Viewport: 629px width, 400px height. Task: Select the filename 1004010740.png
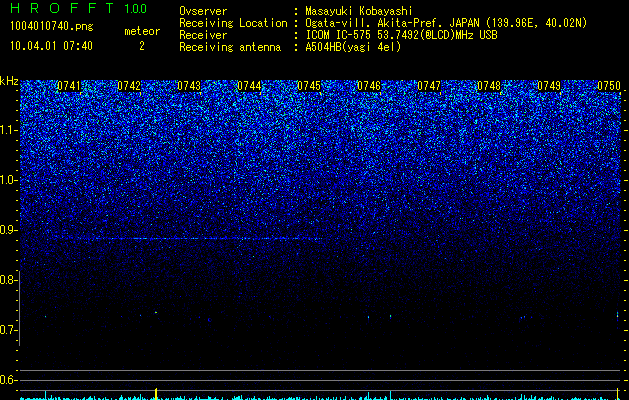pos(52,27)
